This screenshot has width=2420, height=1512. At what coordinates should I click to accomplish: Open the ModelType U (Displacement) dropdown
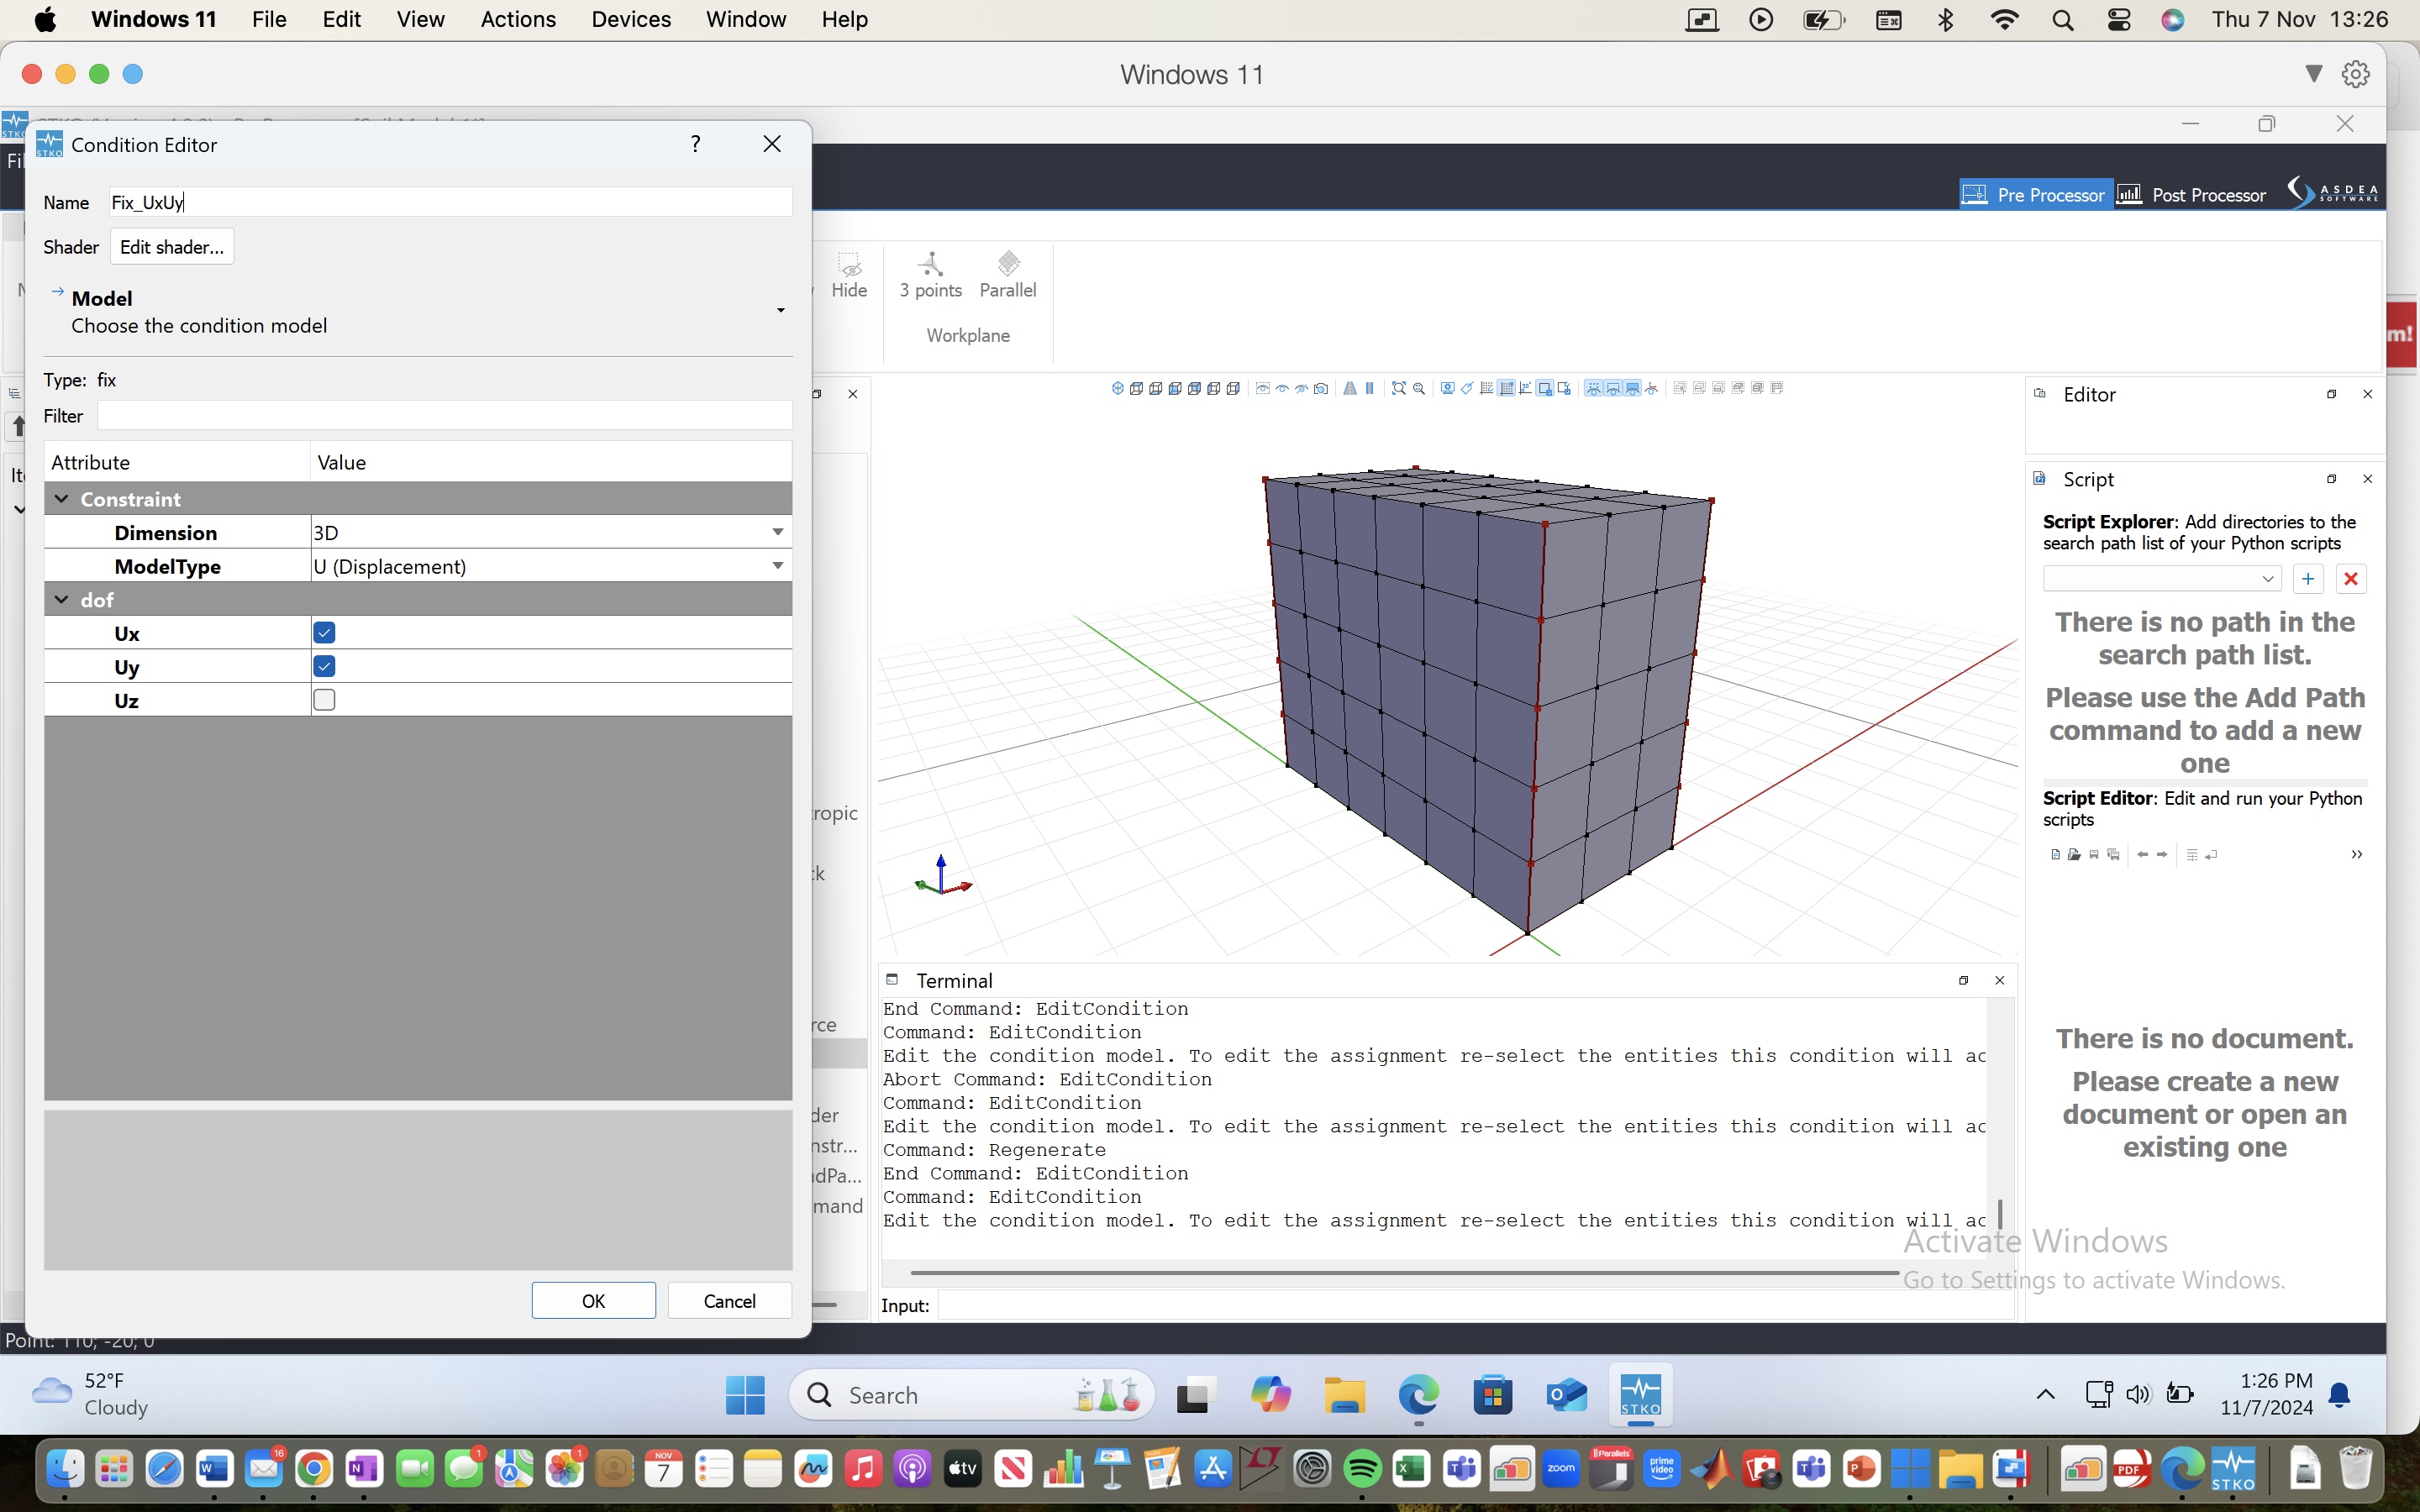pyautogui.click(x=551, y=566)
